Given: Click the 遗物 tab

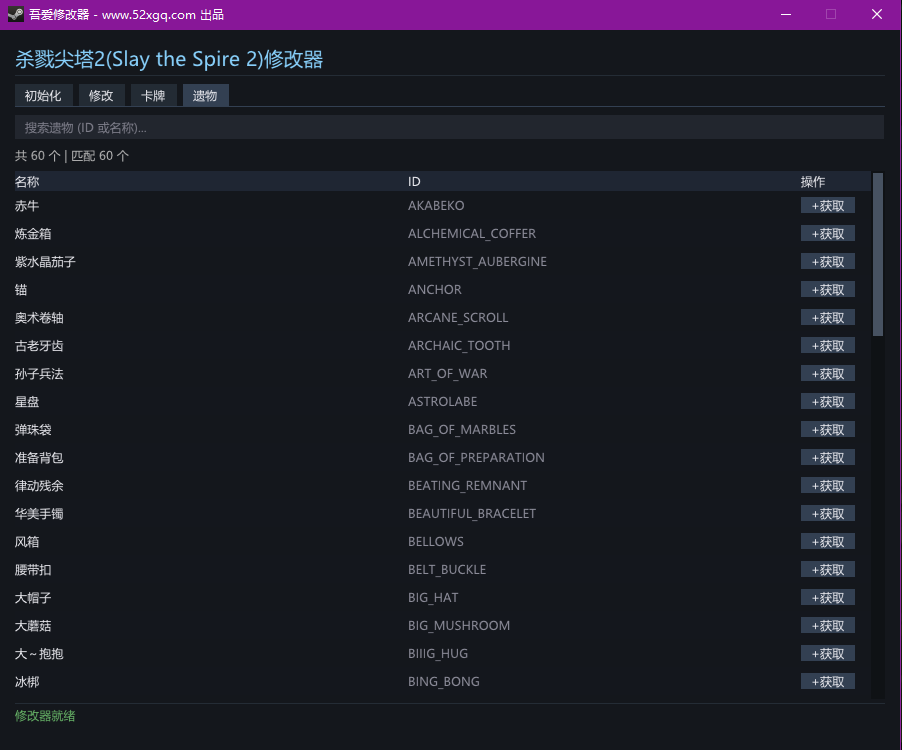Looking at the screenshot, I should [x=205, y=95].
